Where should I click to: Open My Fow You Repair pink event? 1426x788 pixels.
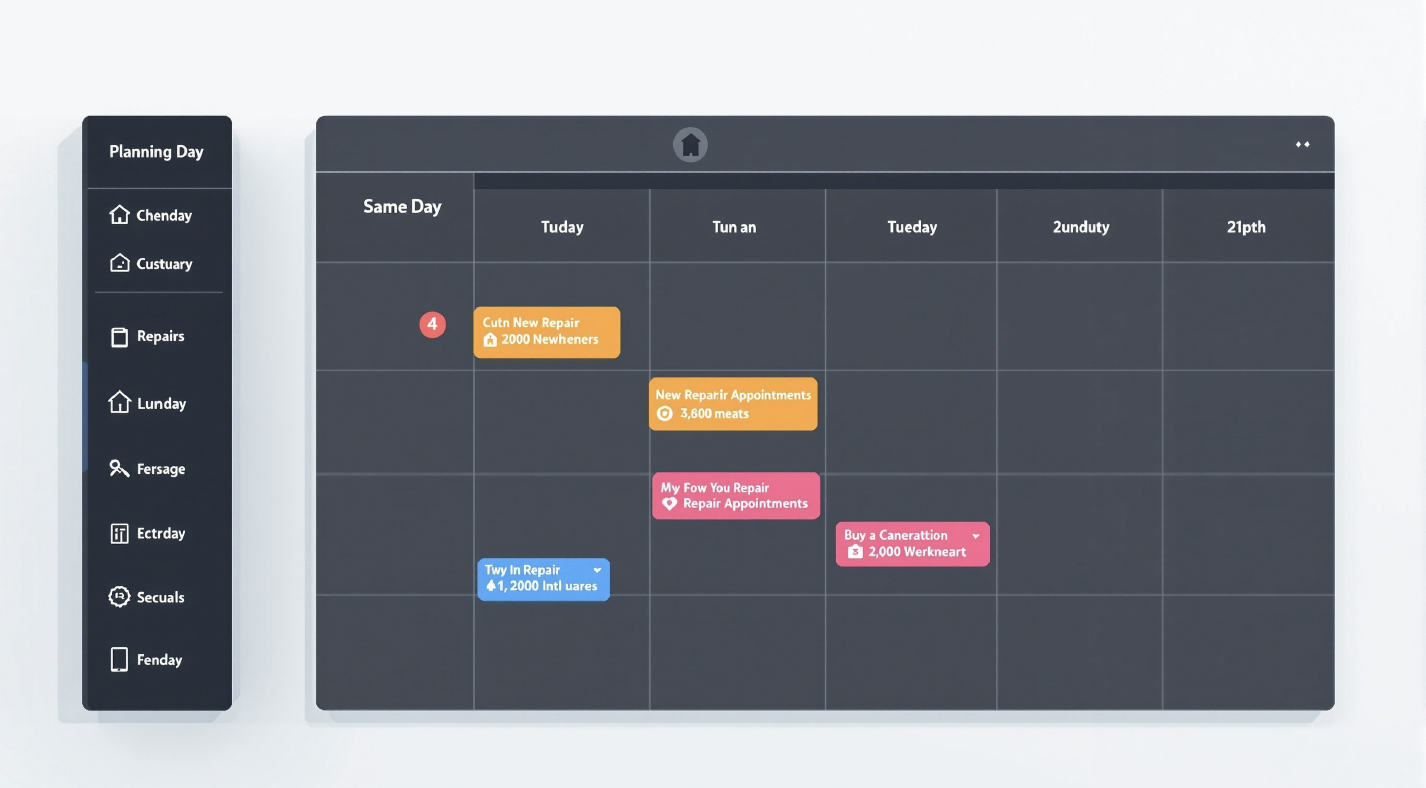coord(735,496)
